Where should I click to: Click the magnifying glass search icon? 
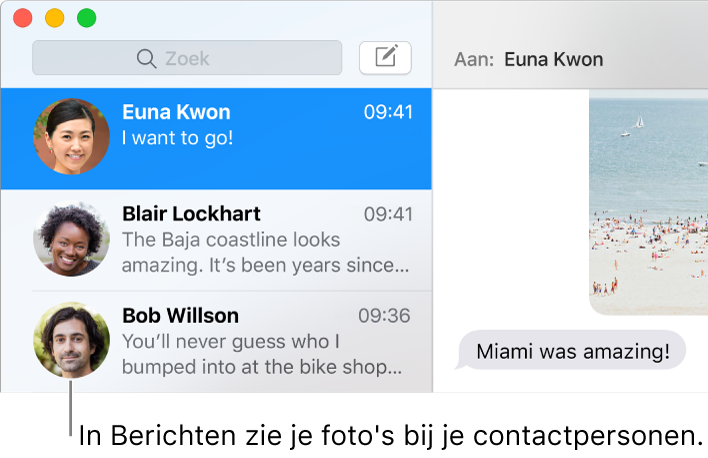pyautogui.click(x=146, y=58)
